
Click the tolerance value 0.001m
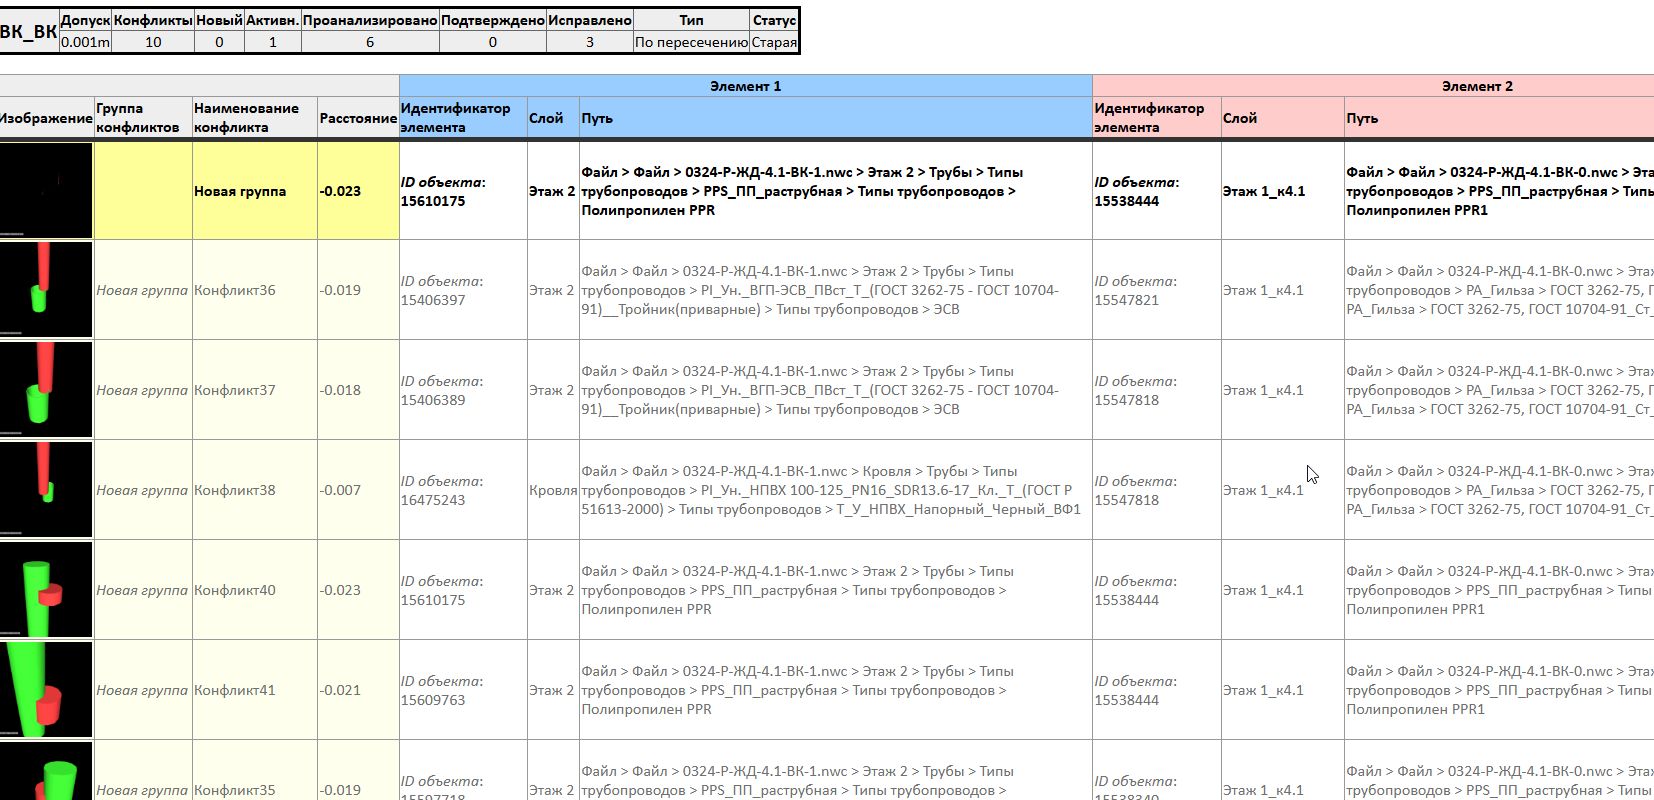pos(85,42)
